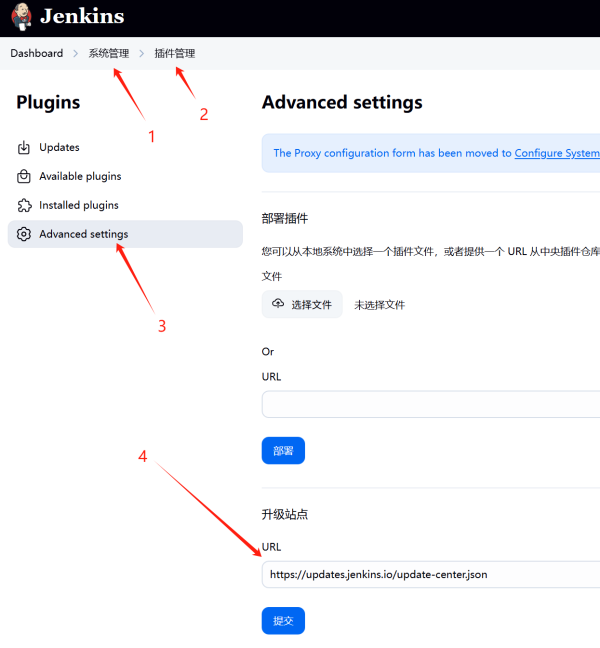Click the Updates download icon
Viewport: 600px width, 648px height.
click(24, 148)
